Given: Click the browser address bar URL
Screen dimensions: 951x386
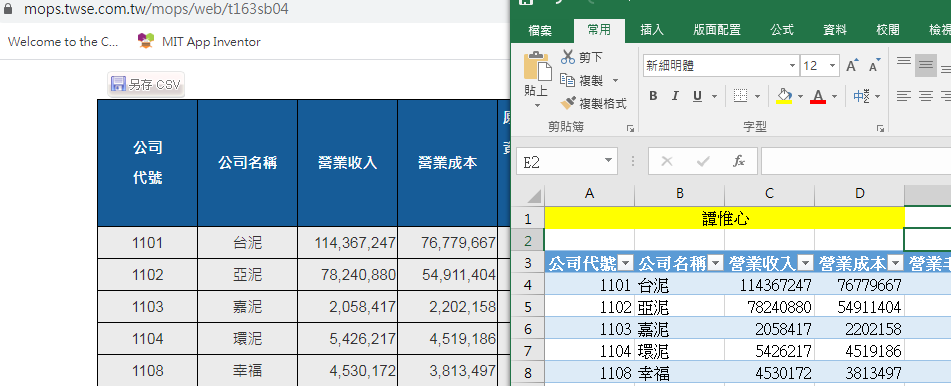Looking at the screenshot, I should click(156, 9).
